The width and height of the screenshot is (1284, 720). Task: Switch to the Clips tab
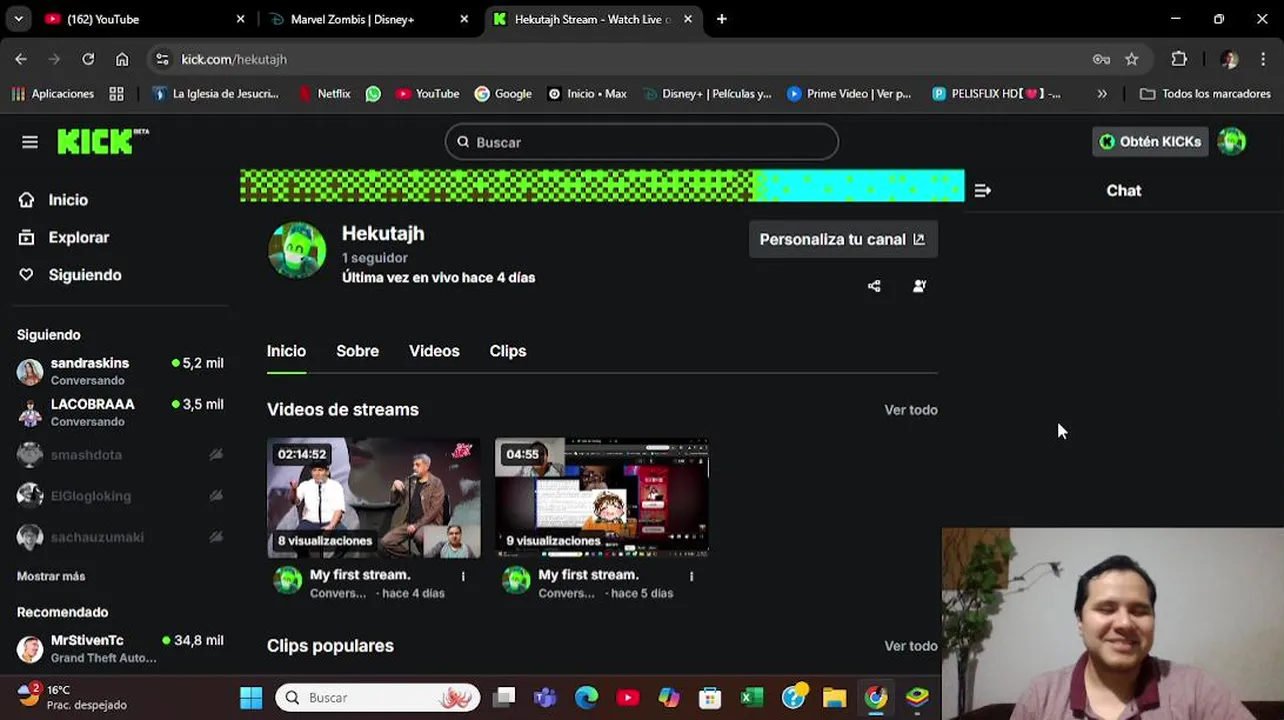click(508, 351)
